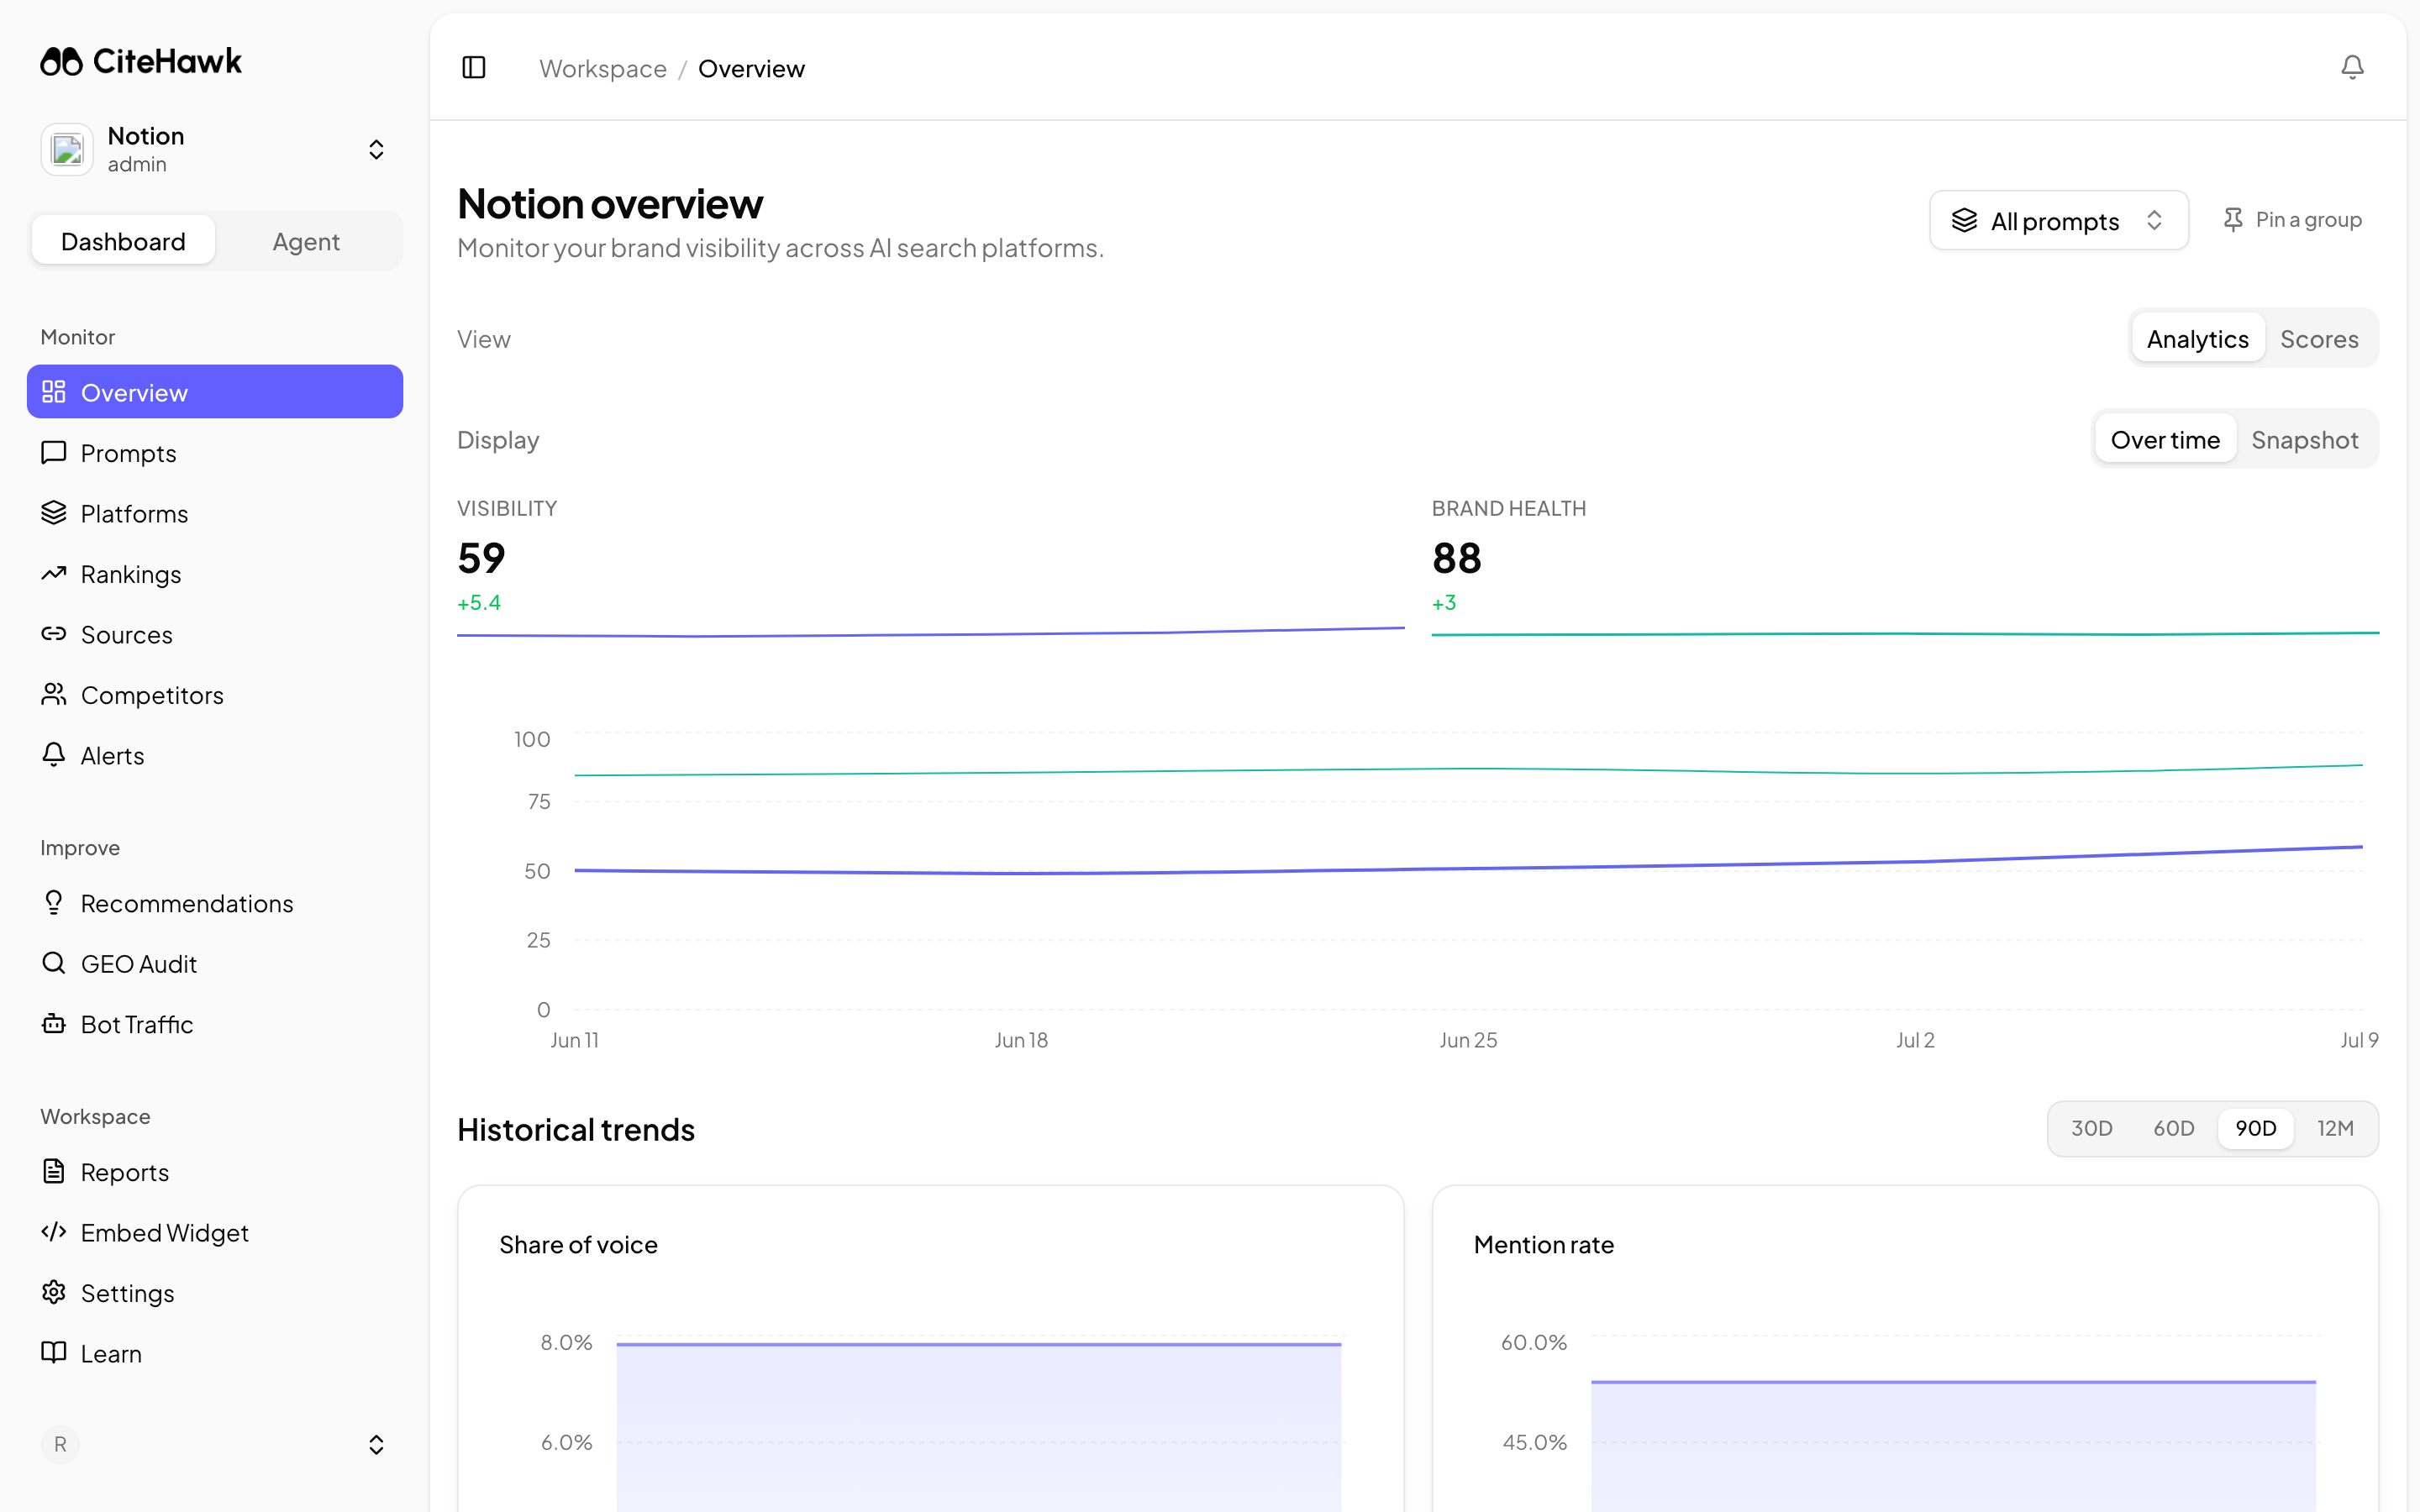Open Prompts in the sidebar
2420x1512 pixels.
pyautogui.click(x=215, y=453)
